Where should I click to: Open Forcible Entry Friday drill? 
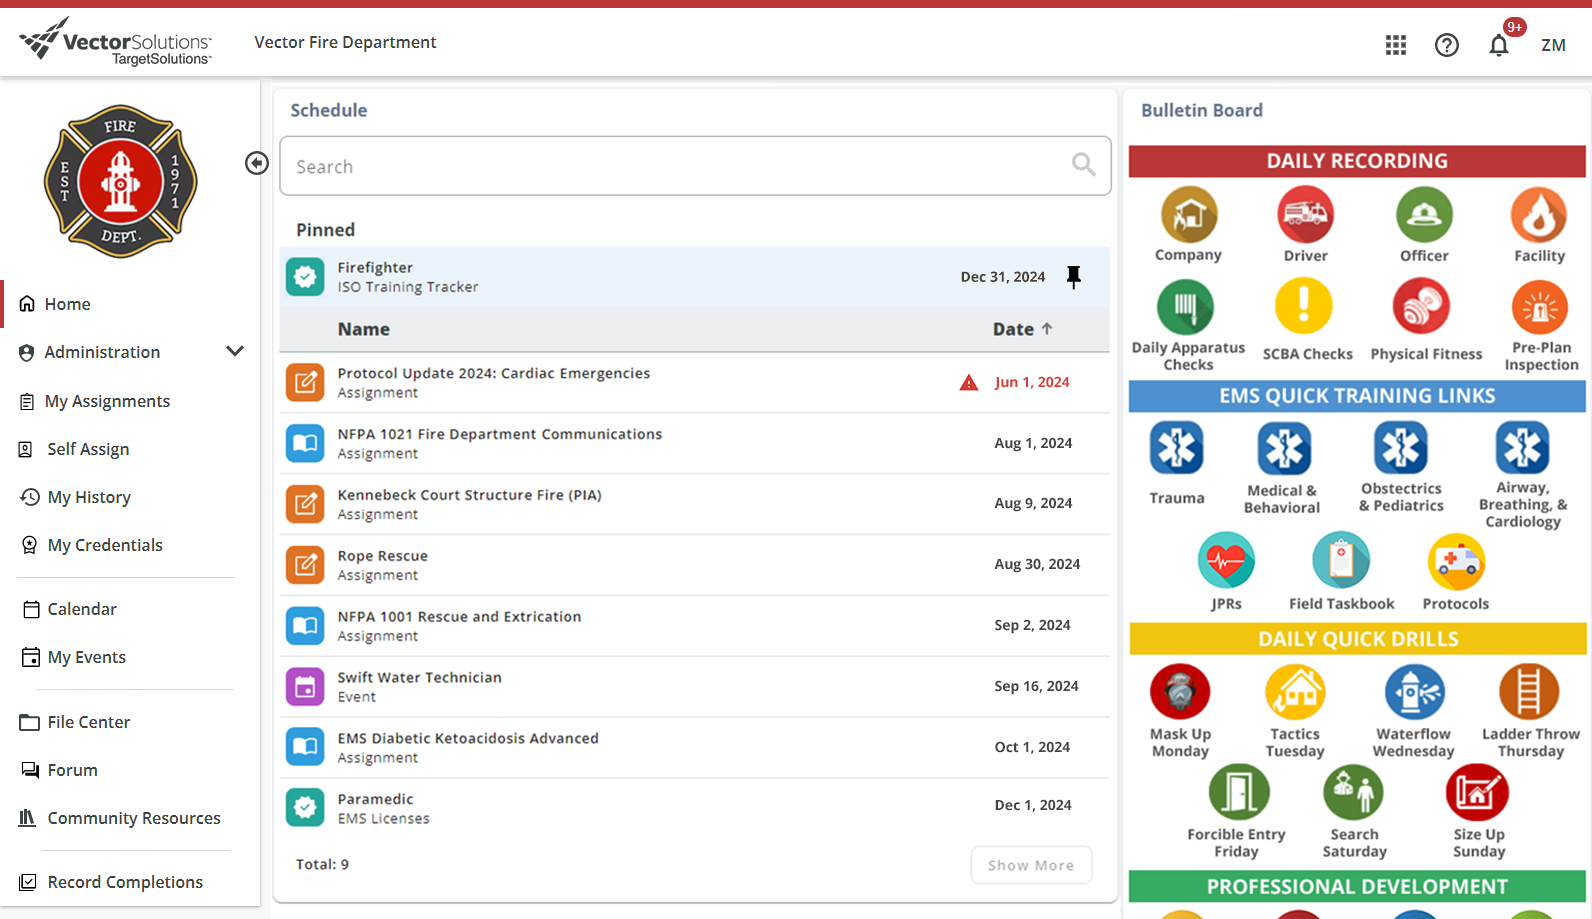(1239, 792)
